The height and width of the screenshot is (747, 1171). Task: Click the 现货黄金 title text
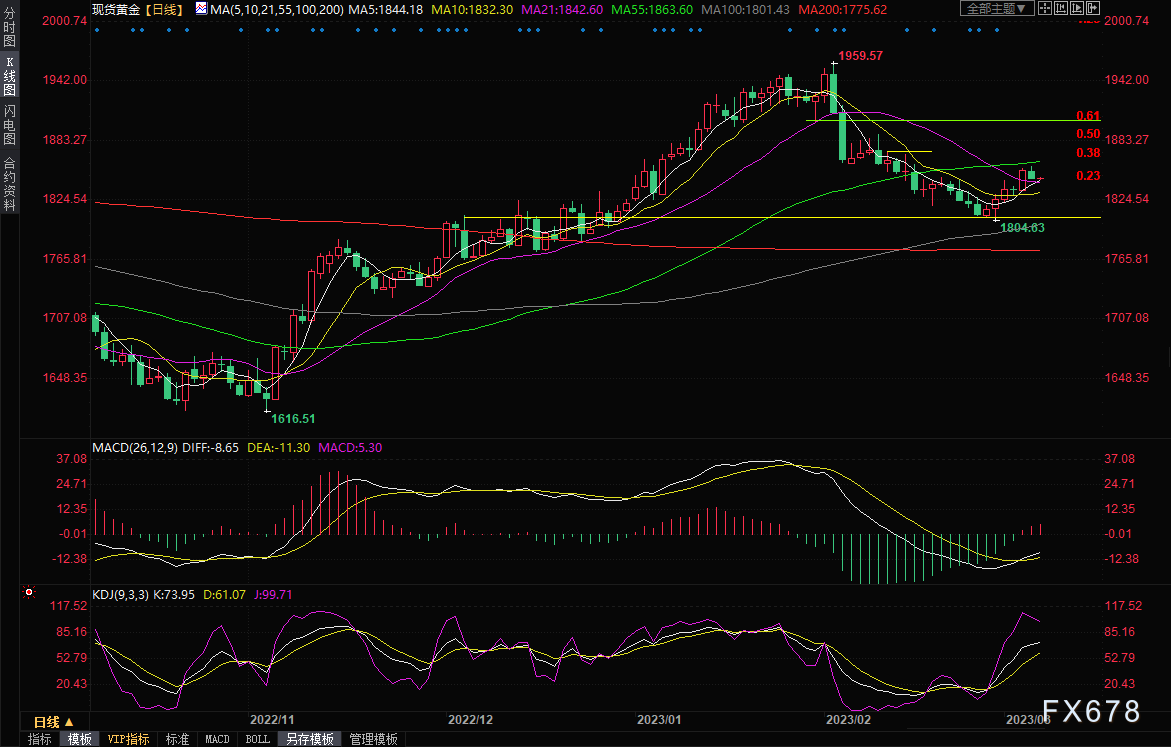pos(116,9)
